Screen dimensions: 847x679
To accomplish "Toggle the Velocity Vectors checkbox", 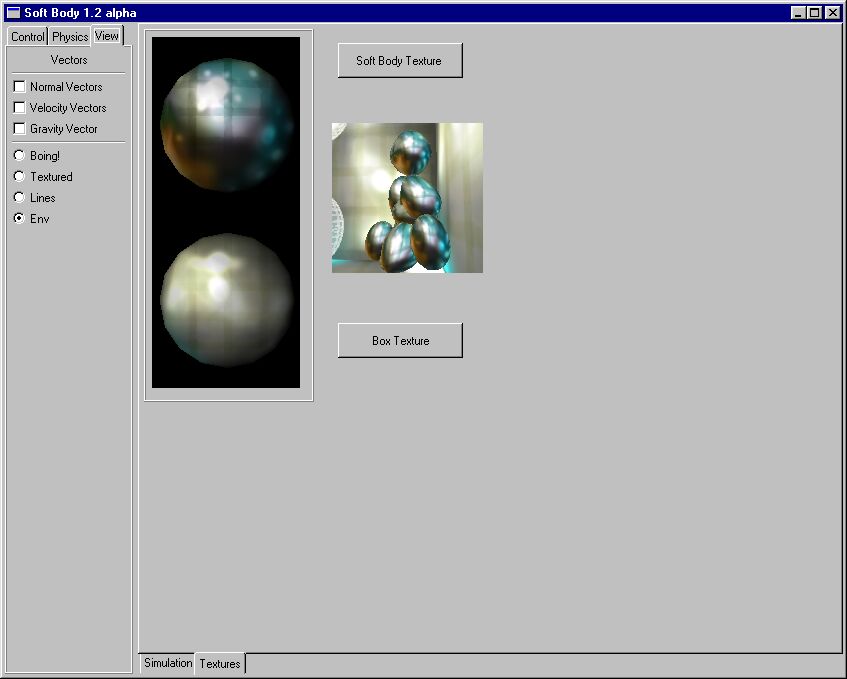I will click(20, 108).
